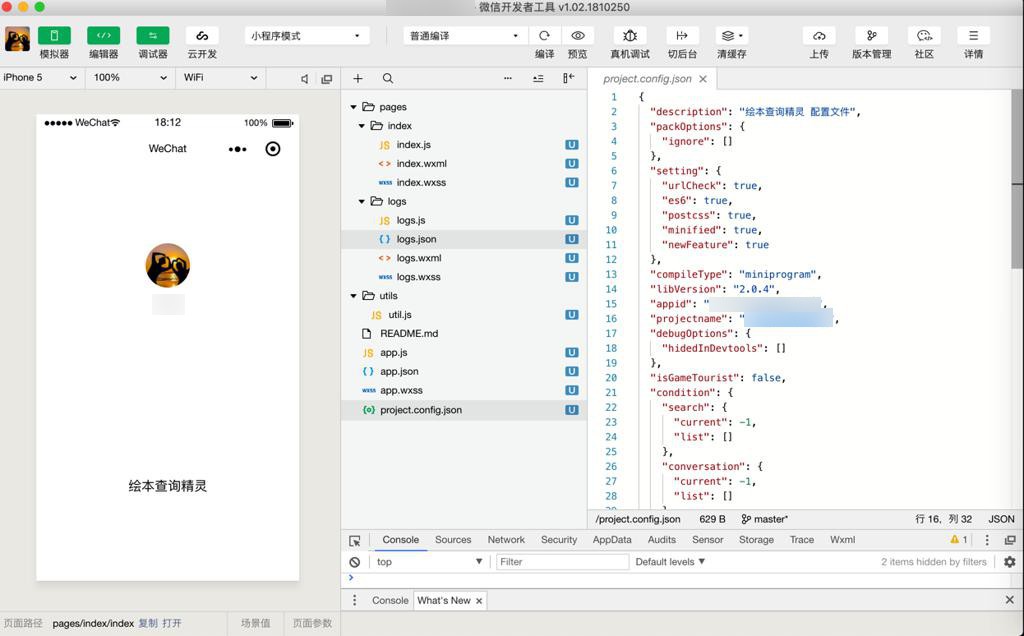Click the capsule close circle button
The width and height of the screenshot is (1024, 636).
coord(273,149)
